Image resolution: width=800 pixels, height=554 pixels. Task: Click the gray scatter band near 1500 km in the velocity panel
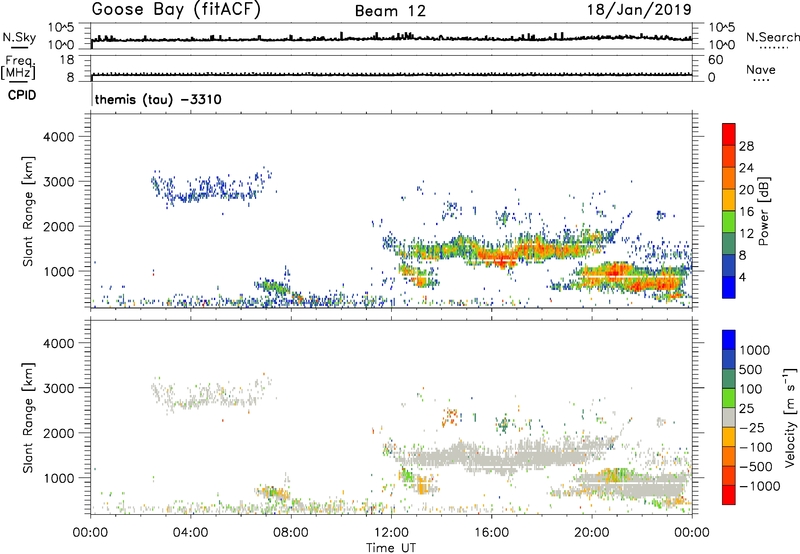503,454
